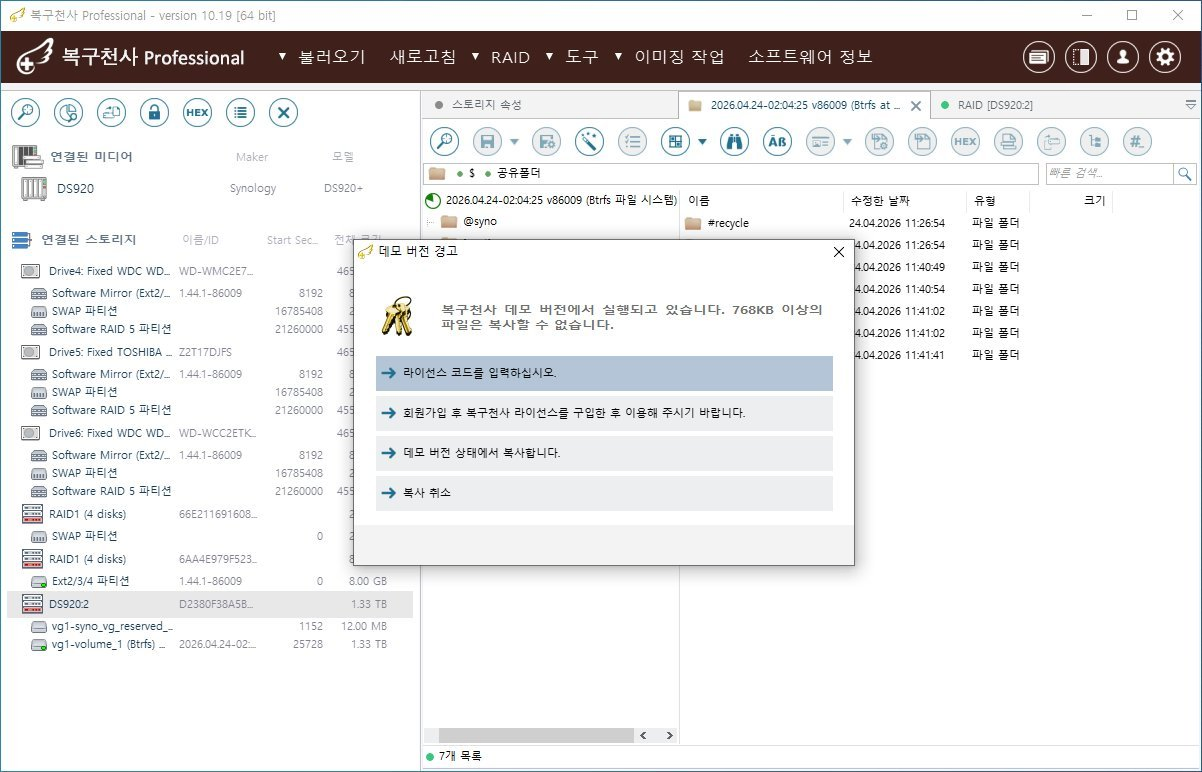Screen dimensions: 1202x772
Task: Select the #recycle folder in file list
Action: (718, 223)
